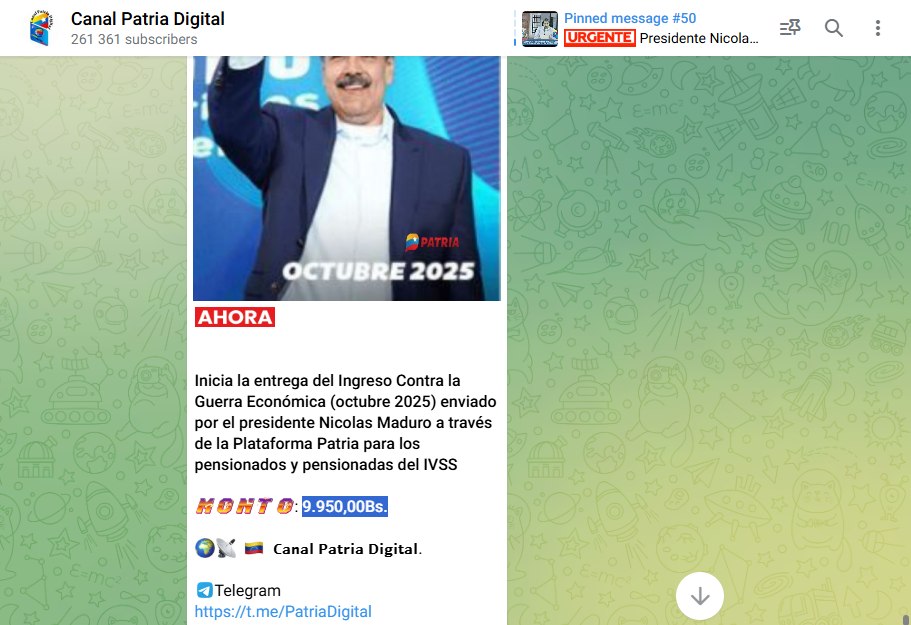This screenshot has width=911, height=625.
Task: Click the pinned message thumbnail image
Action: pyautogui.click(x=540, y=28)
